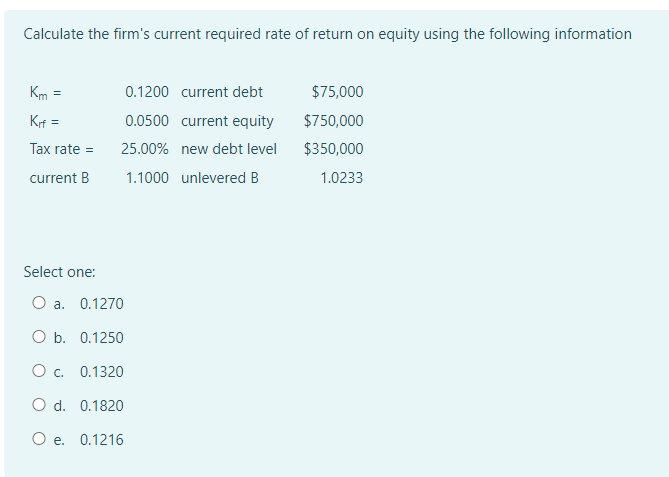Click the question prompt text
This screenshot has width=669, height=477.
(x=327, y=34)
